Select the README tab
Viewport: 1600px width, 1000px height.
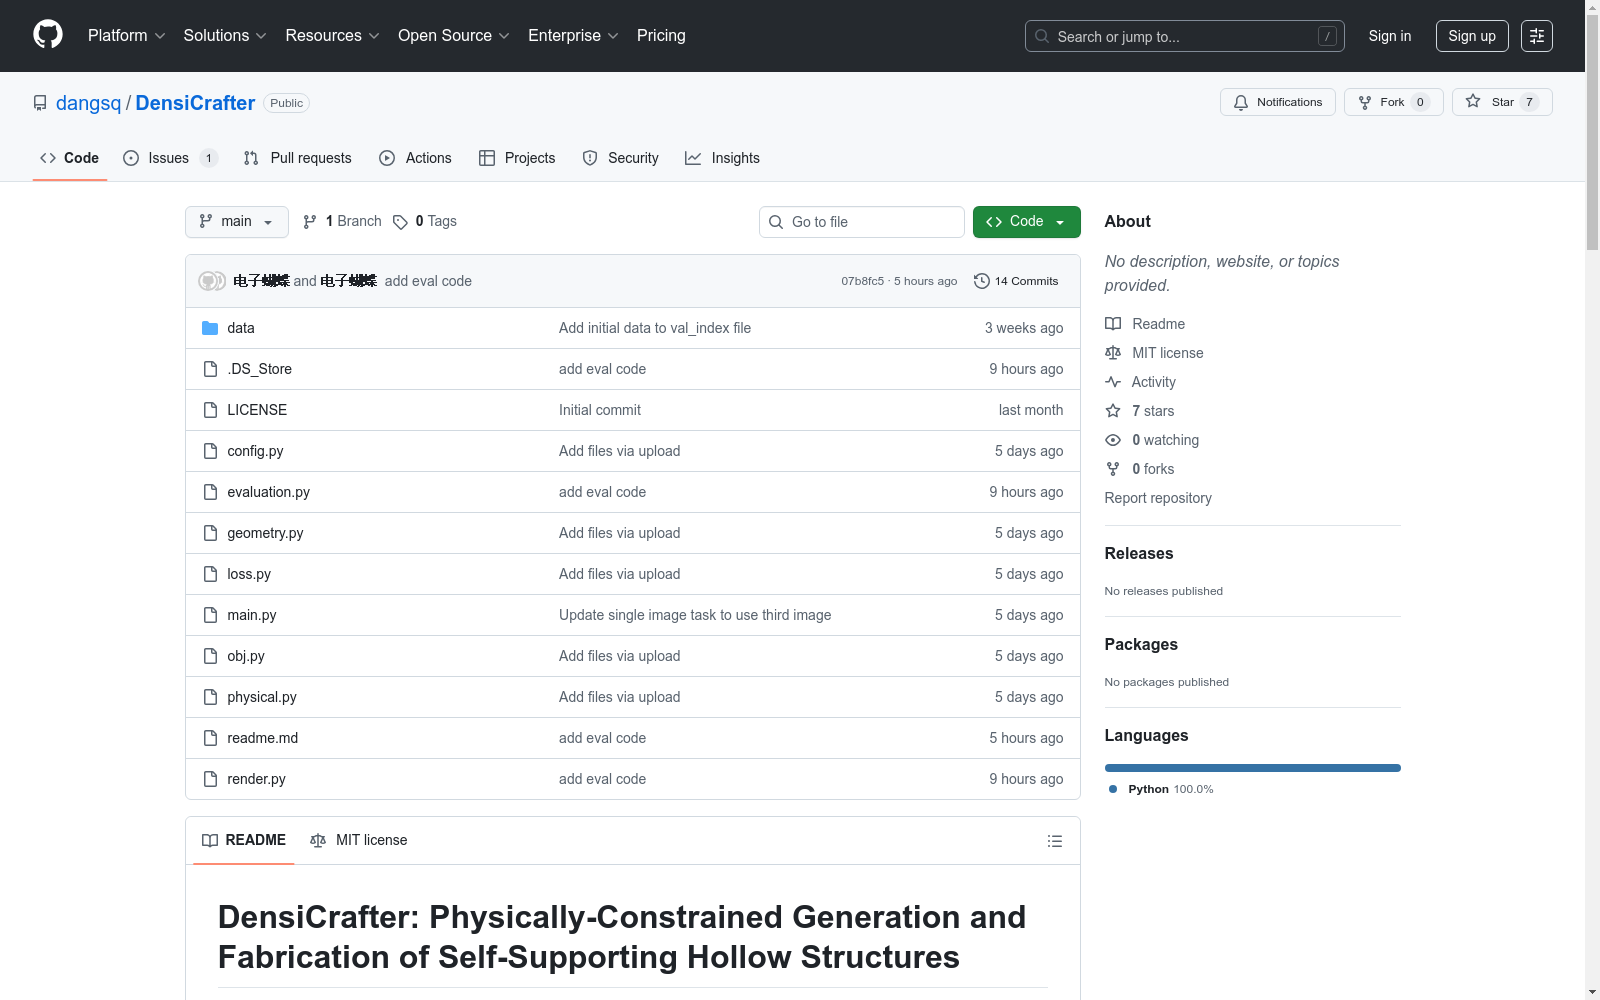(x=244, y=840)
